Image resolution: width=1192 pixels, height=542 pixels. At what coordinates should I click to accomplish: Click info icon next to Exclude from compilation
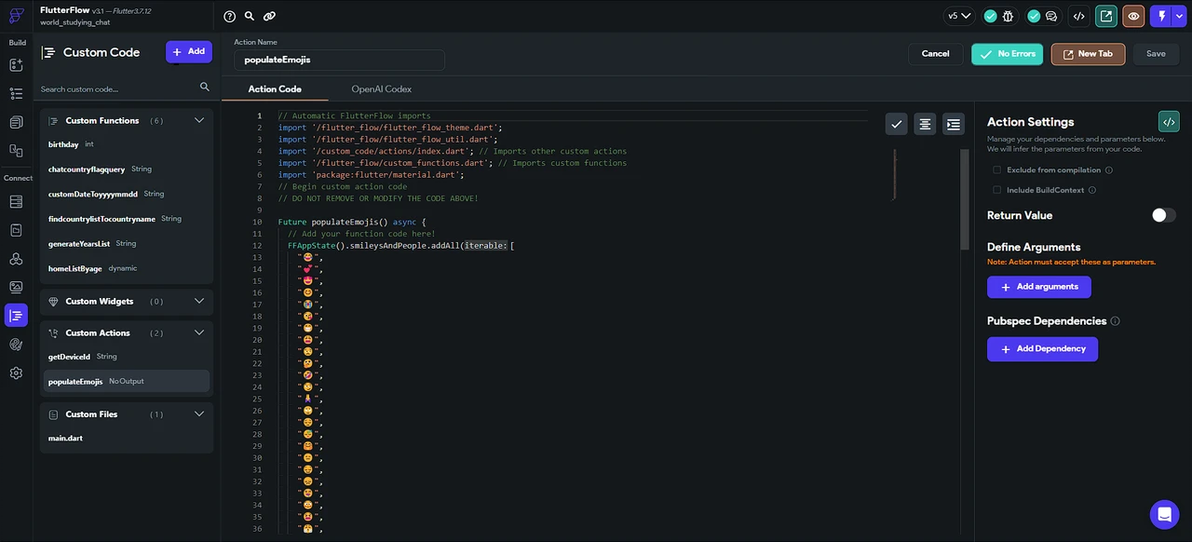(x=1108, y=170)
